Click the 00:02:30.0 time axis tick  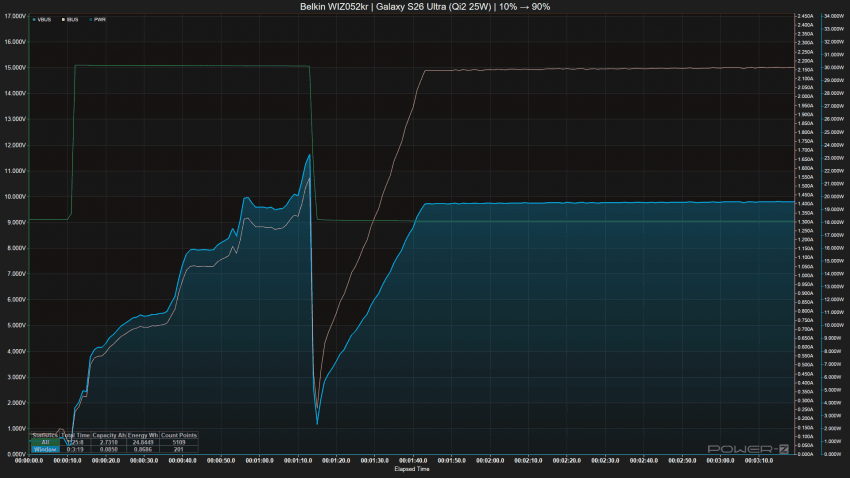[x=606, y=461]
